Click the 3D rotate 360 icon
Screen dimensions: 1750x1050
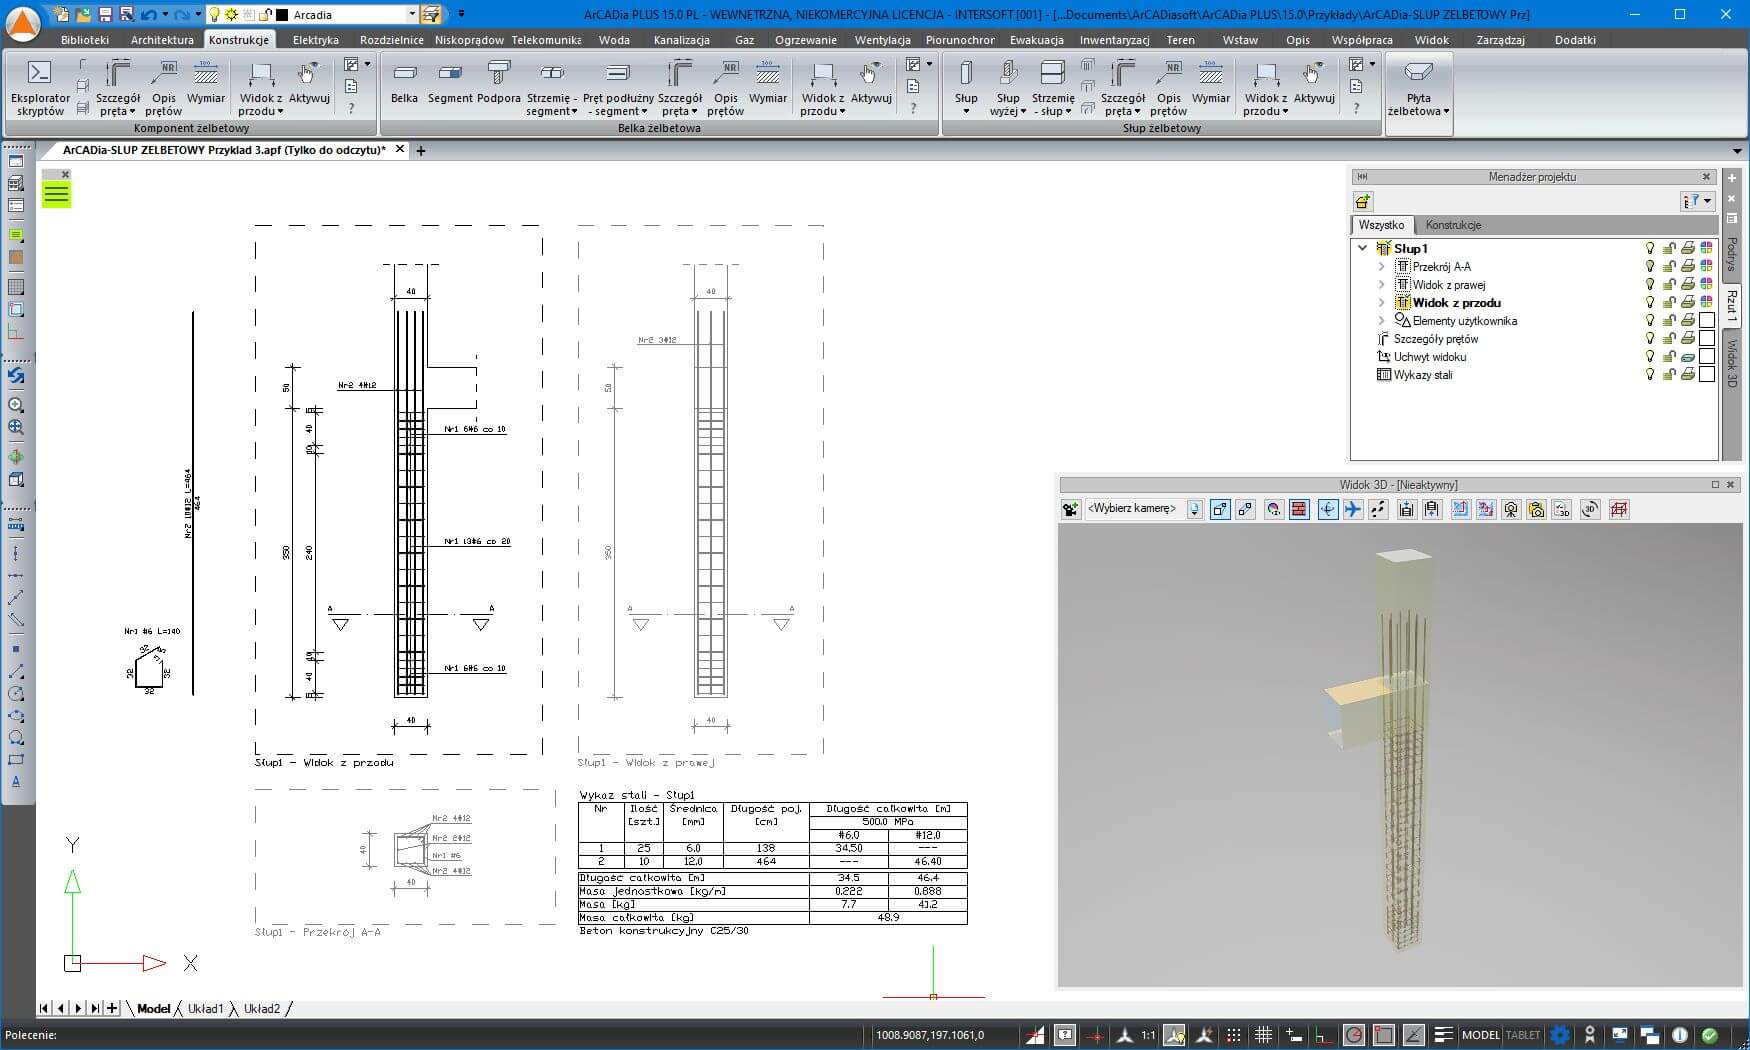(1589, 509)
